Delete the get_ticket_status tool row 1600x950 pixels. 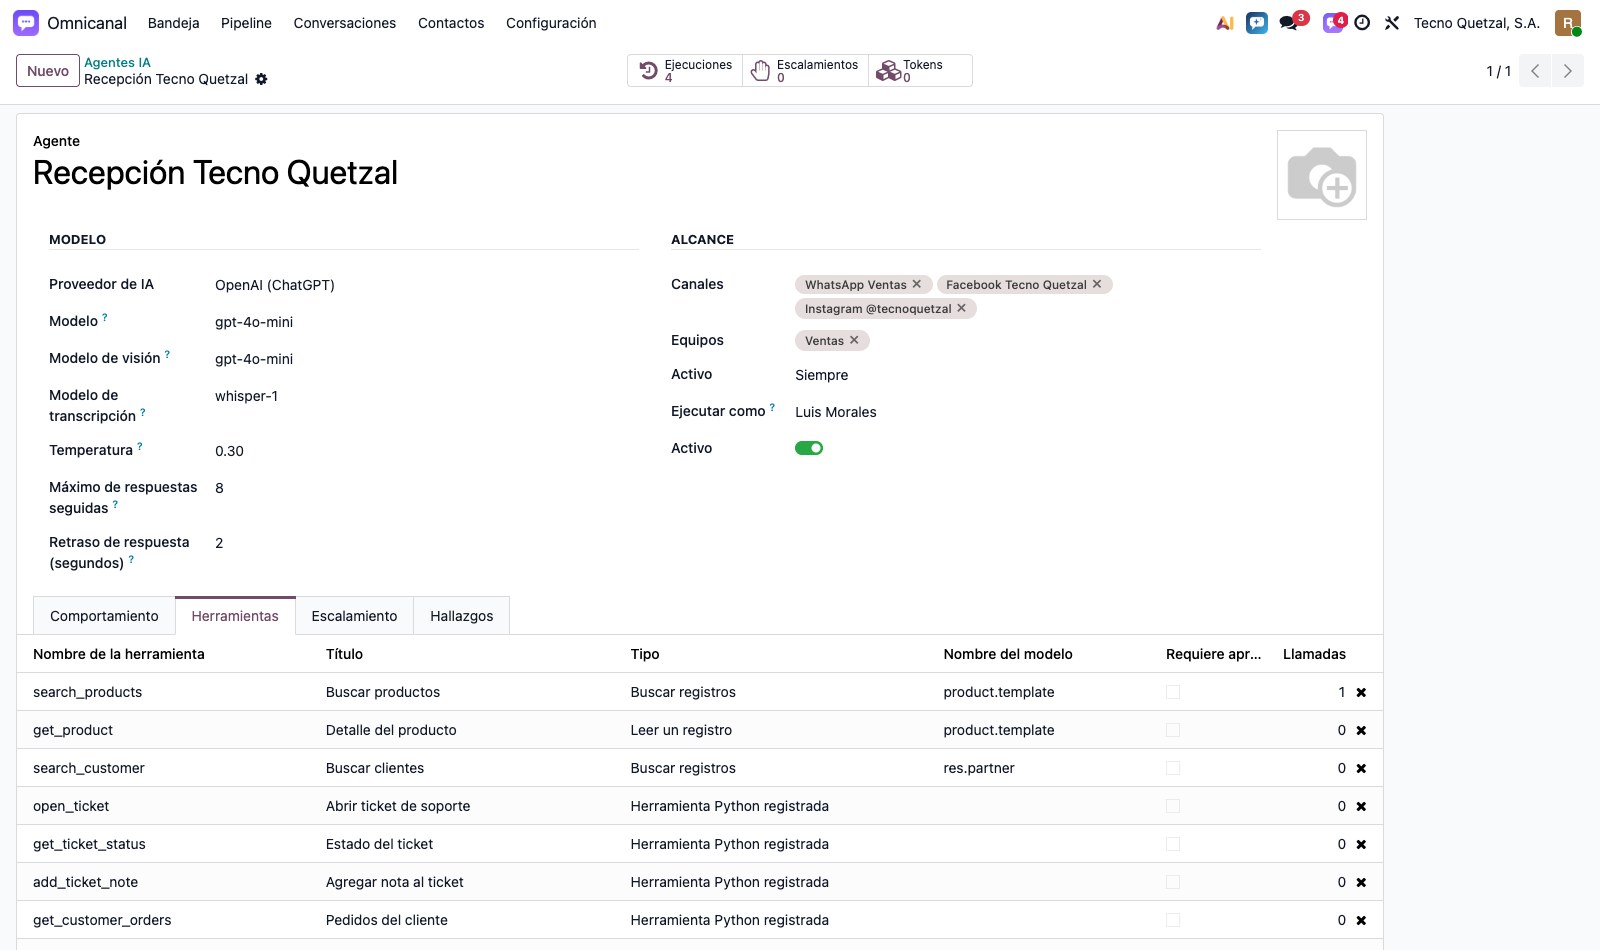1361,844
